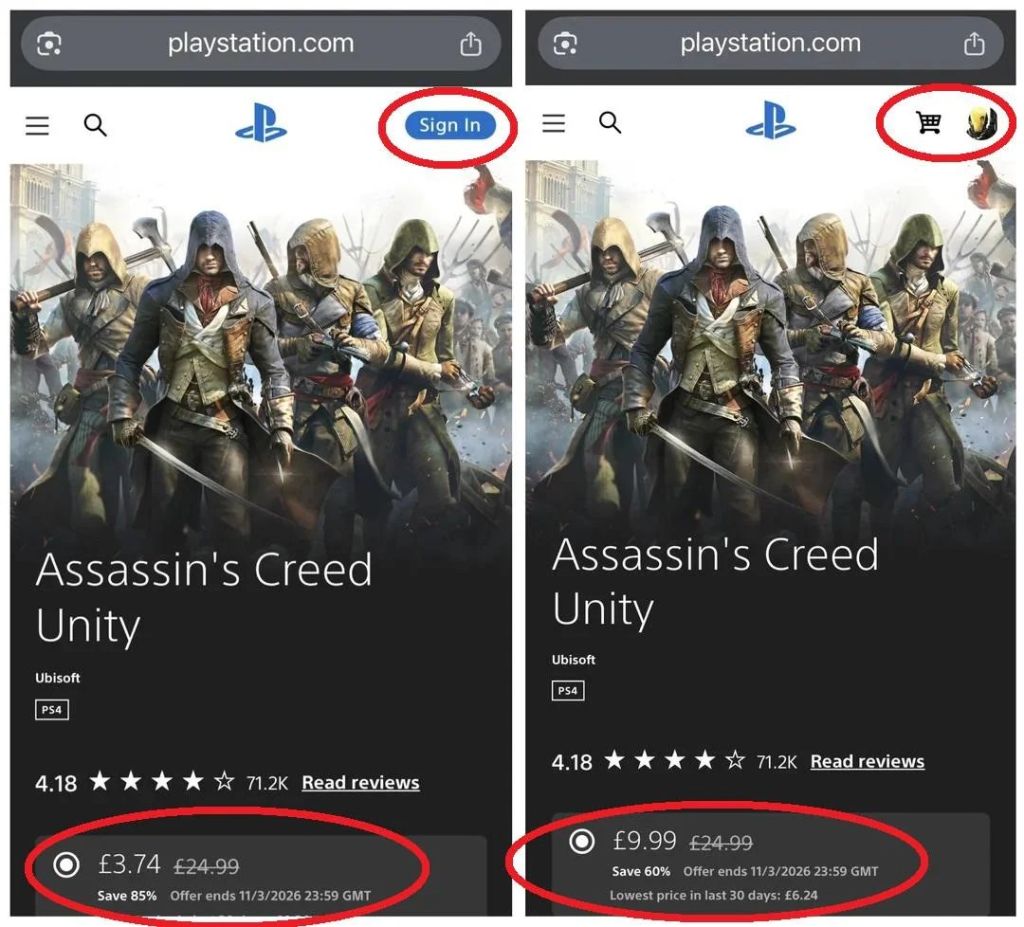
Task: Tap search magnifier in right screenshot
Action: click(x=610, y=122)
